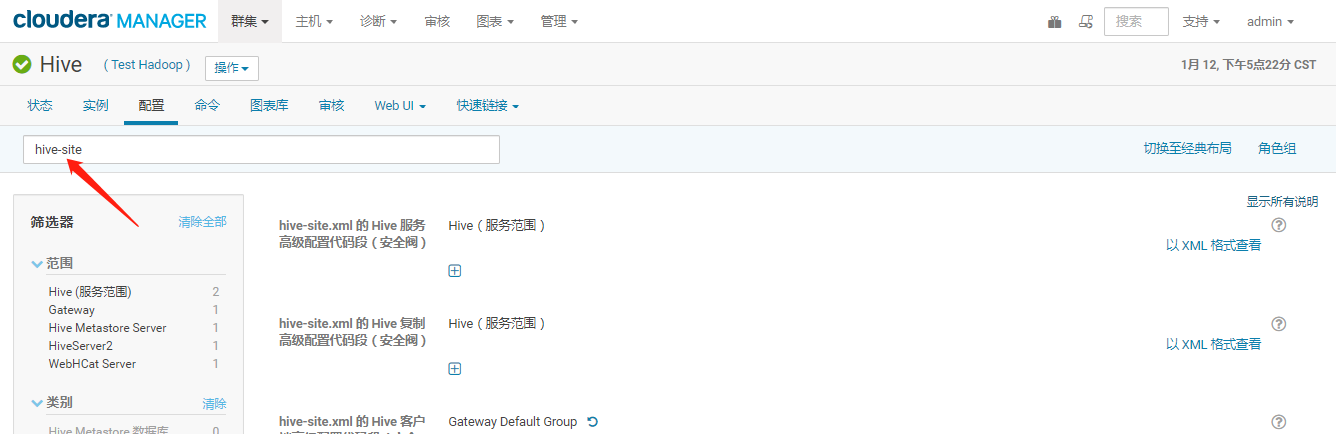
Task: Click the 角色组 link
Action: [x=1277, y=149]
